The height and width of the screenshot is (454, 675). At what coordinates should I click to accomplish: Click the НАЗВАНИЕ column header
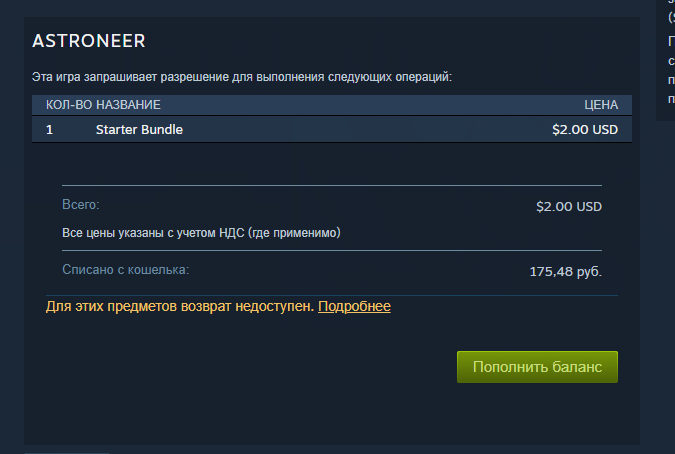[128, 105]
